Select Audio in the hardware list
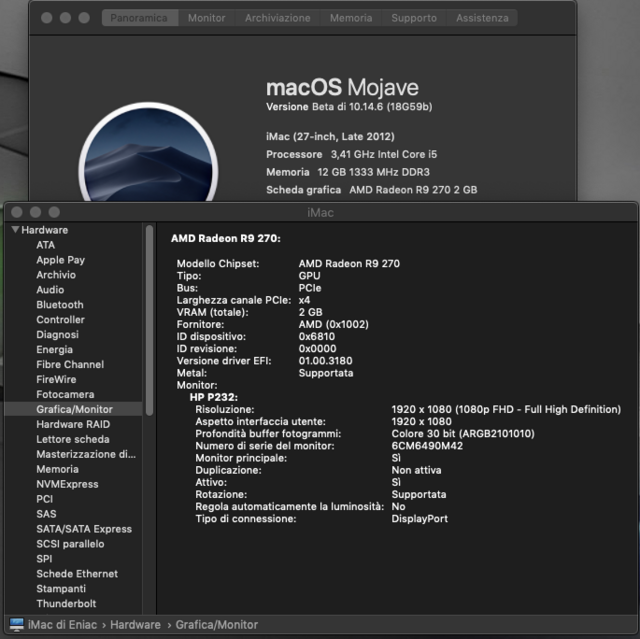Image resolution: width=640 pixels, height=639 pixels. coord(50,290)
